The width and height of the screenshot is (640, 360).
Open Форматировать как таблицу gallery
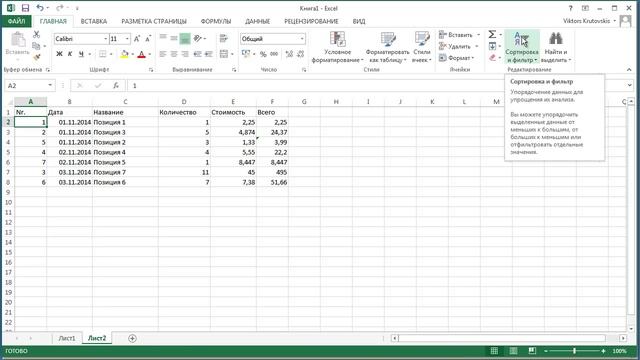[x=387, y=47]
